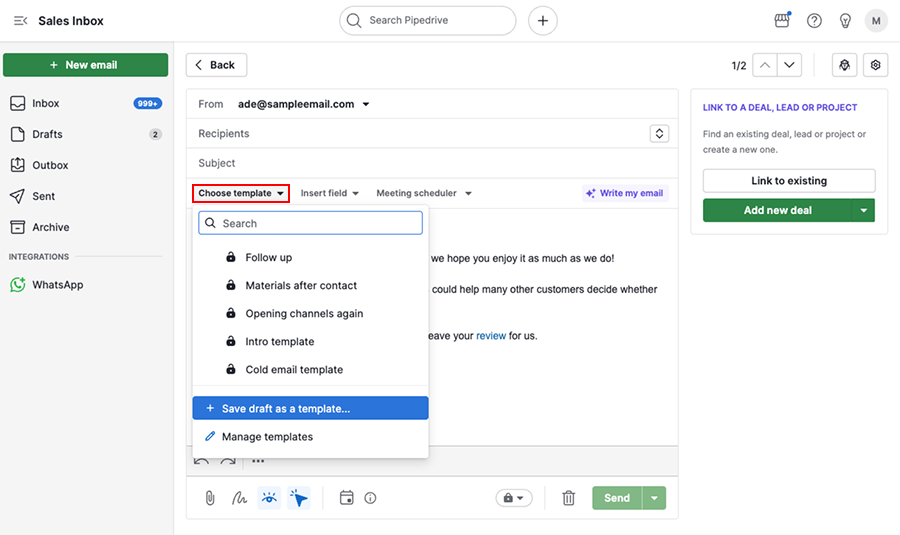
Task: Click the info circle icon
Action: (370, 498)
